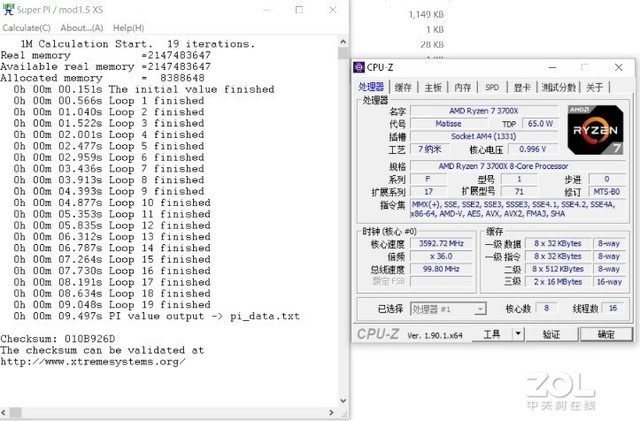This screenshot has width=640, height=421.
Task: Click the 二级 cache value 8 x 512 KBytes
Action: pyautogui.click(x=558, y=269)
